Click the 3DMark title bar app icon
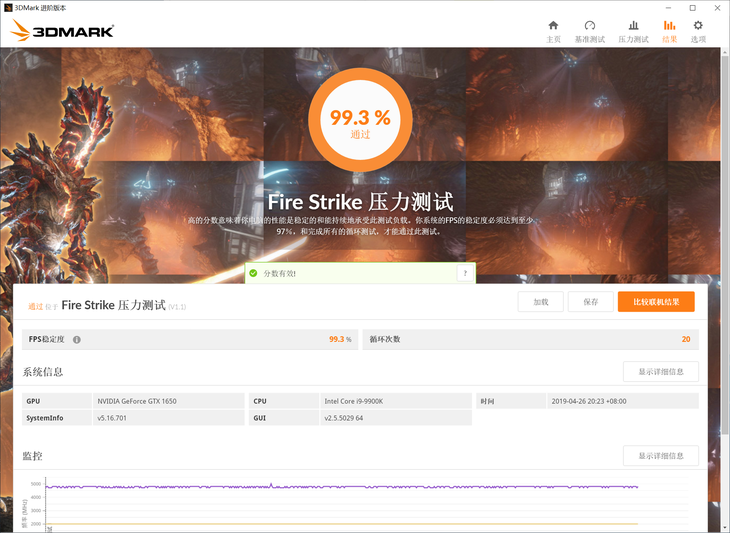The width and height of the screenshot is (730, 533). point(8,8)
